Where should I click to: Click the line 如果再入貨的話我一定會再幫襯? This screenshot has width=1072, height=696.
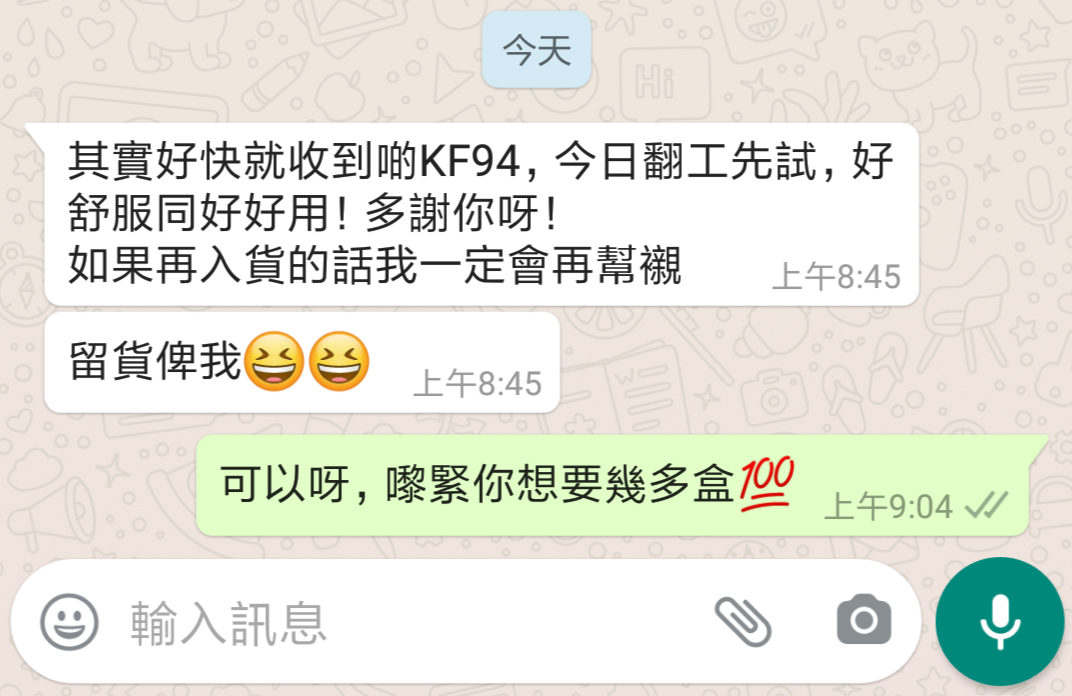[375, 266]
